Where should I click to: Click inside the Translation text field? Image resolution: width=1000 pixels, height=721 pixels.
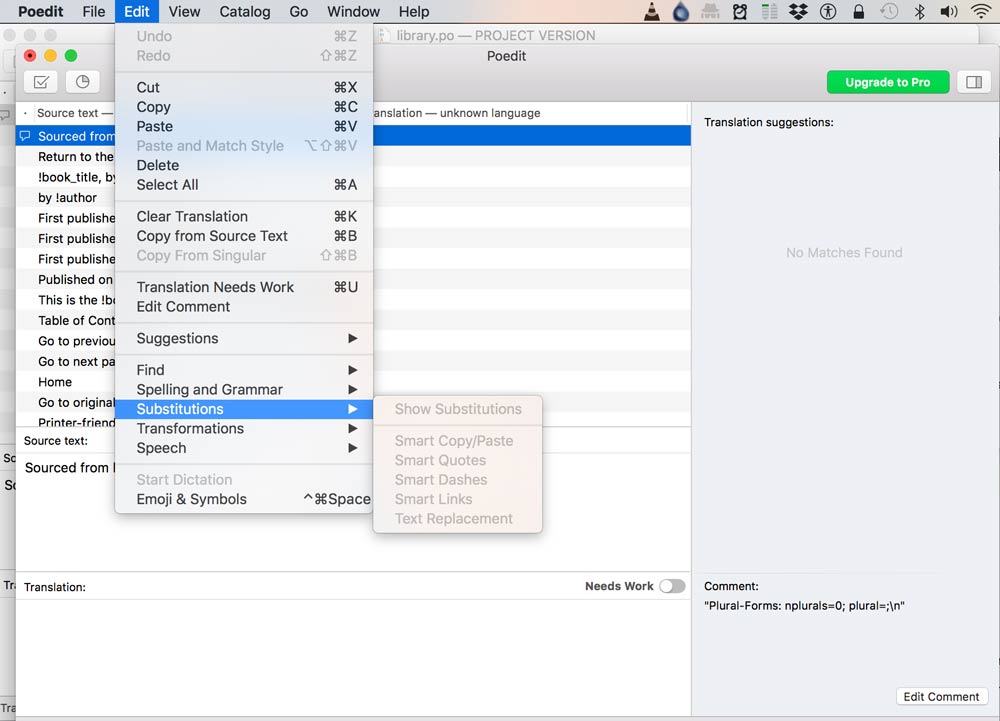tap(353, 657)
